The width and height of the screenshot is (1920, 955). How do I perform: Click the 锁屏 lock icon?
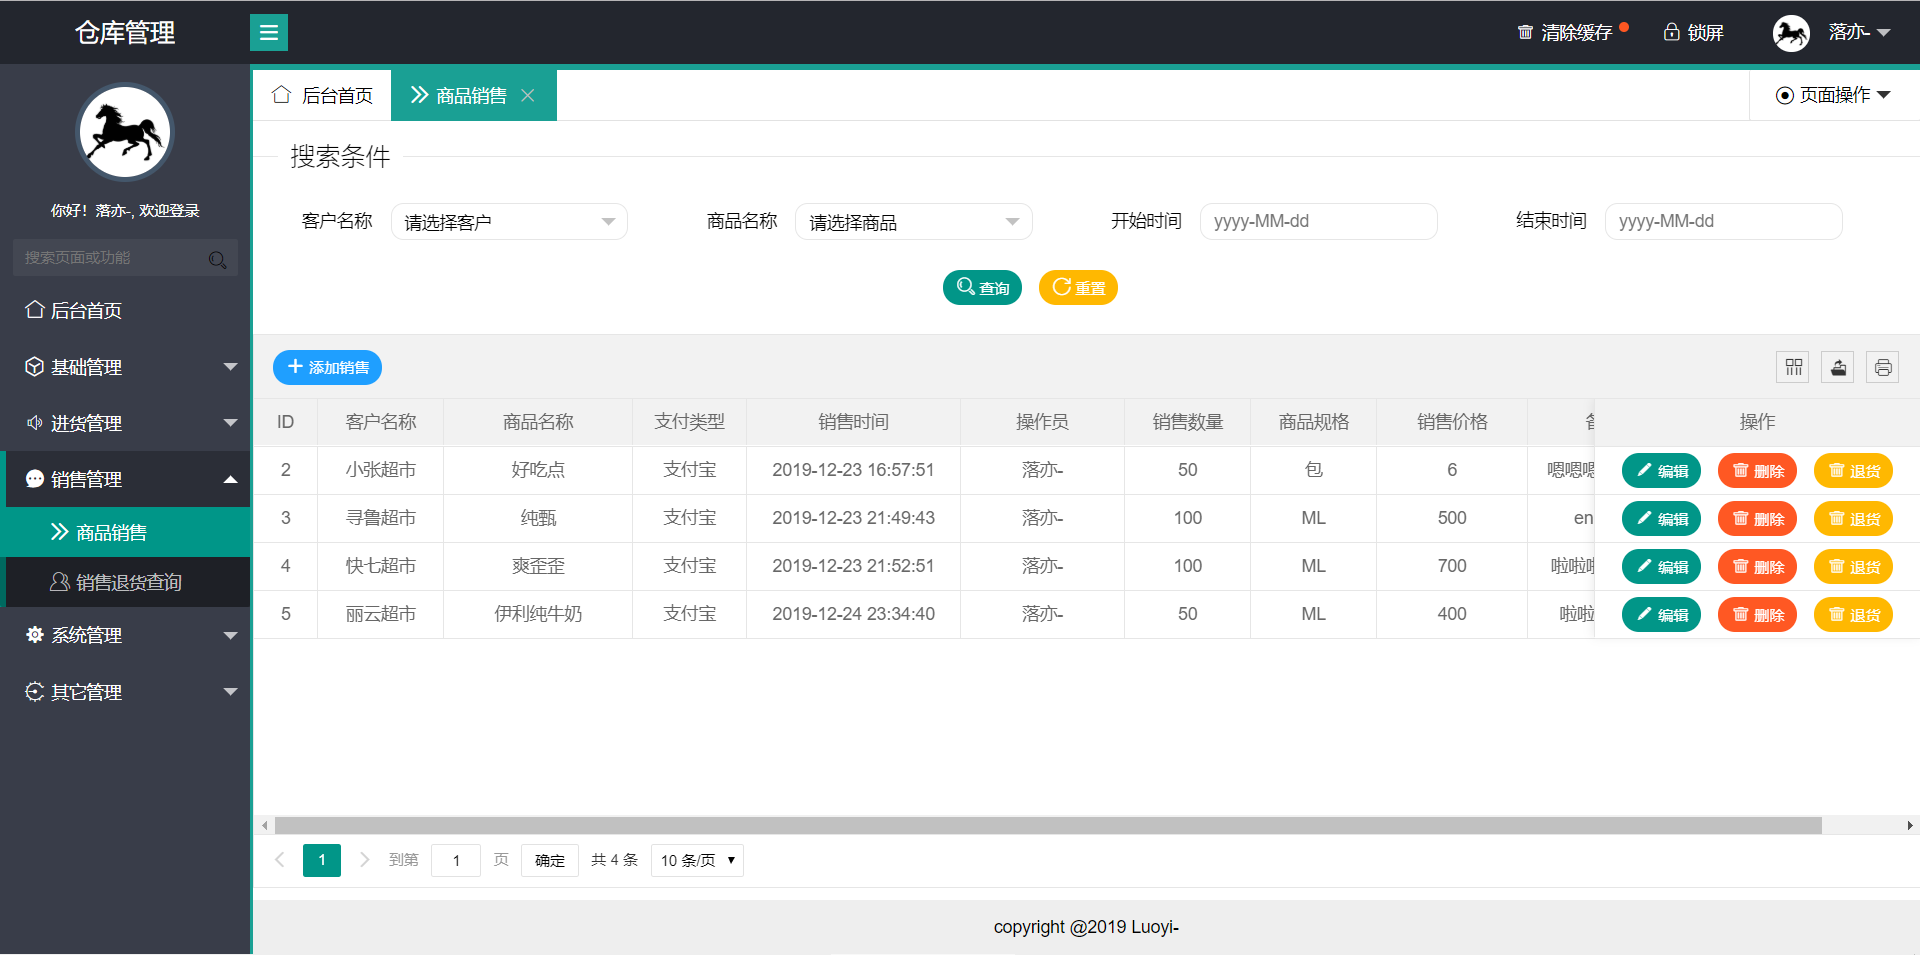coord(1670,32)
